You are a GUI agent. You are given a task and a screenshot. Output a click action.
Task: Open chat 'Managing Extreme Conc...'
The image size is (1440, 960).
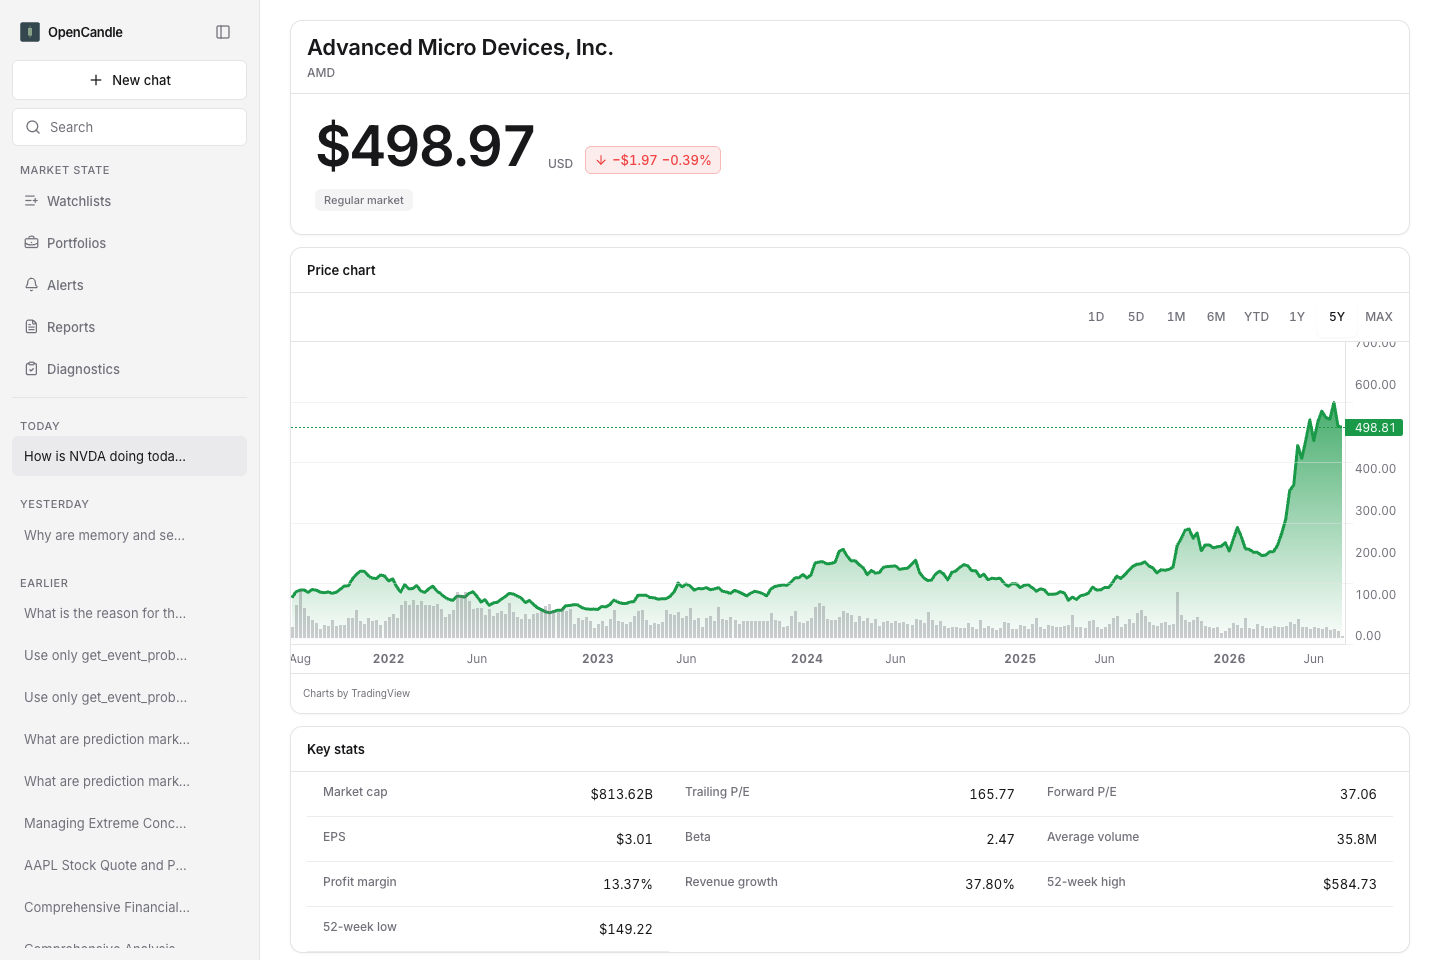pos(129,823)
